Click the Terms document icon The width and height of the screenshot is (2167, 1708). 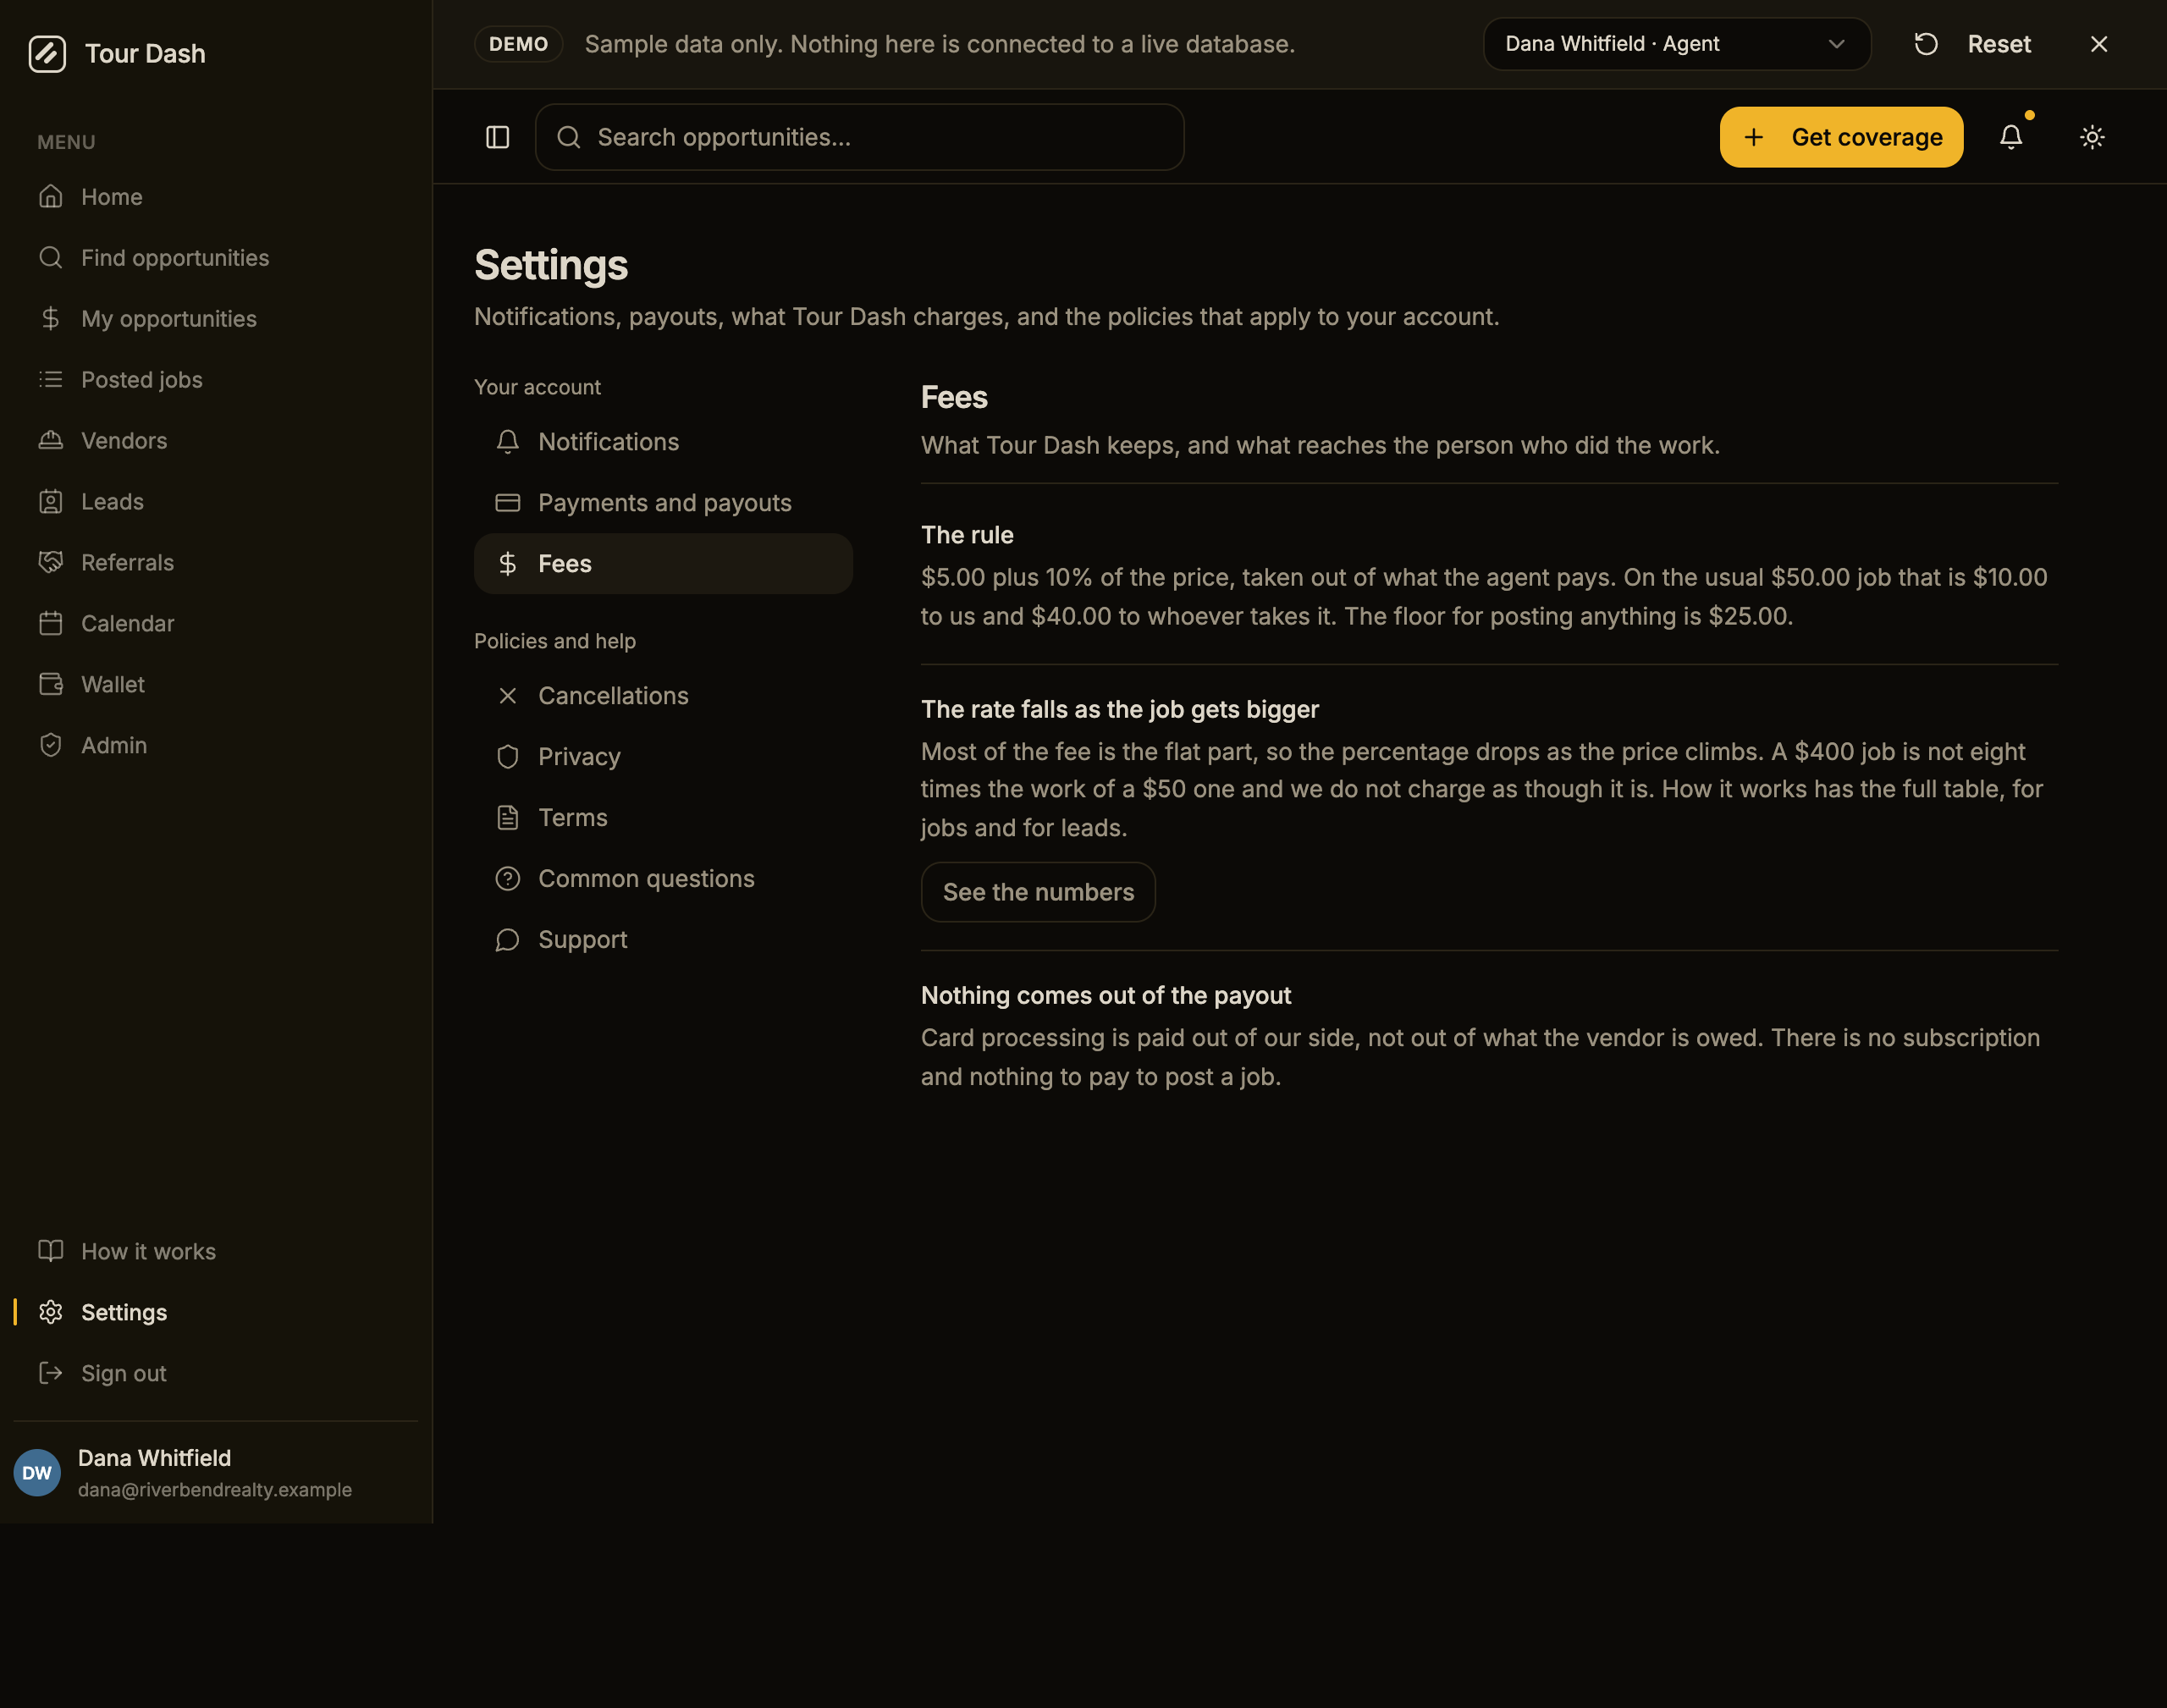tap(508, 818)
